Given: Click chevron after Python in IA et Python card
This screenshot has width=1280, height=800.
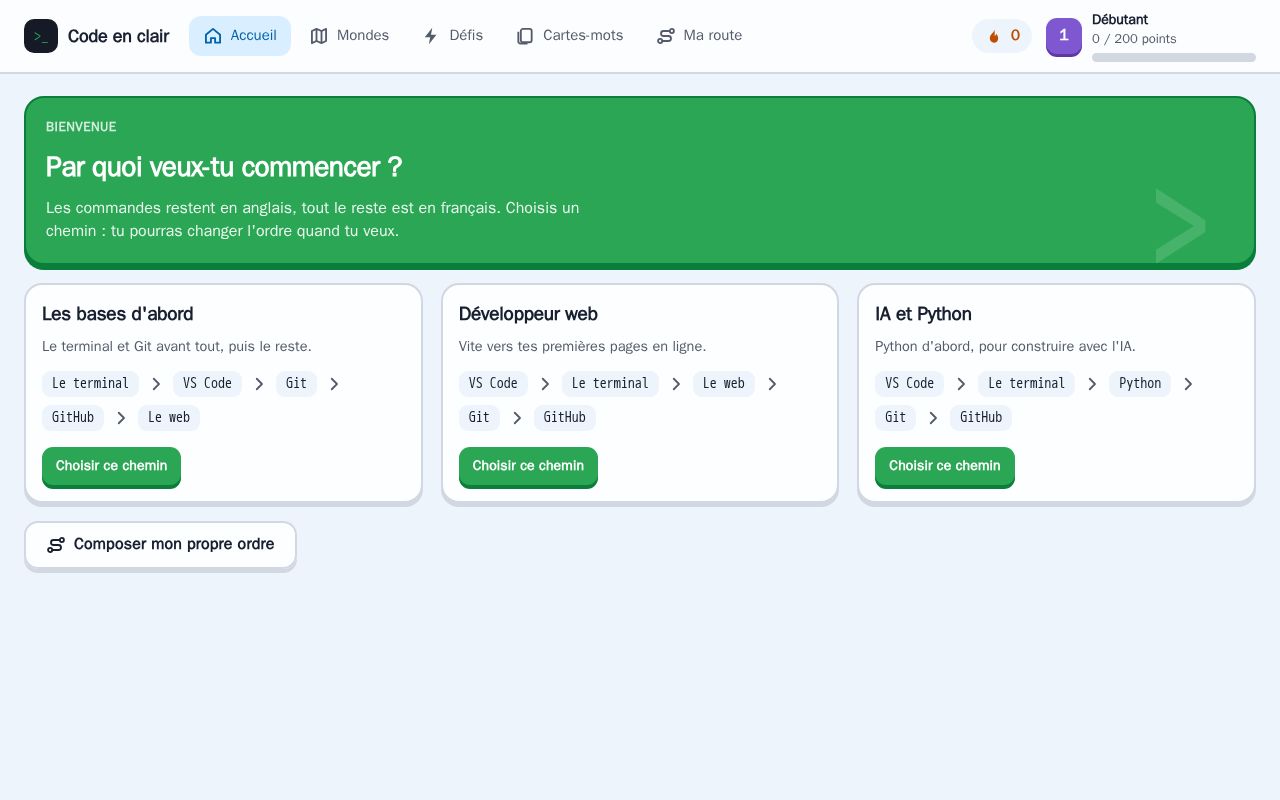Looking at the screenshot, I should pos(1188,384).
